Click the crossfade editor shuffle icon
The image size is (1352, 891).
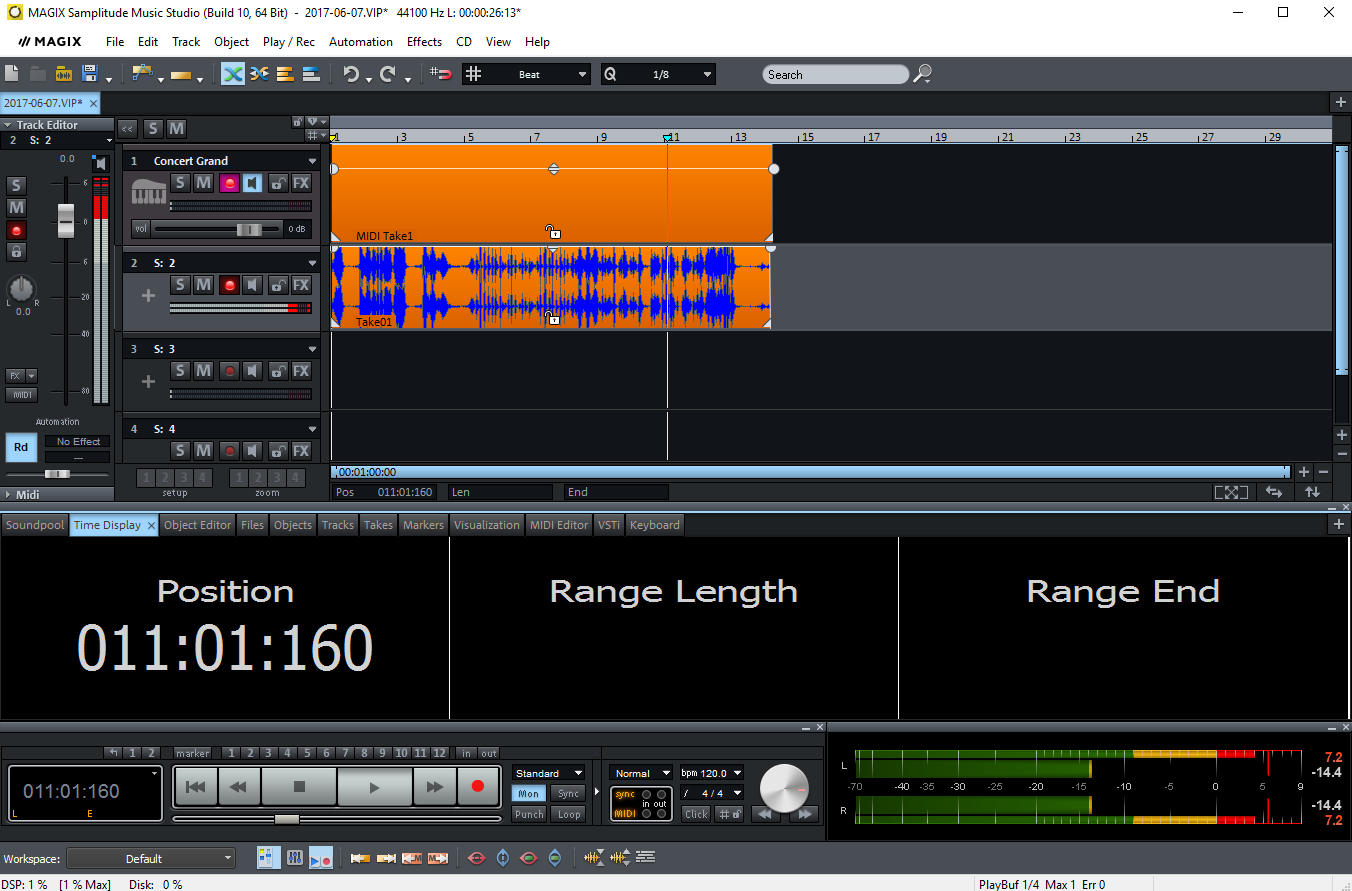[260, 74]
